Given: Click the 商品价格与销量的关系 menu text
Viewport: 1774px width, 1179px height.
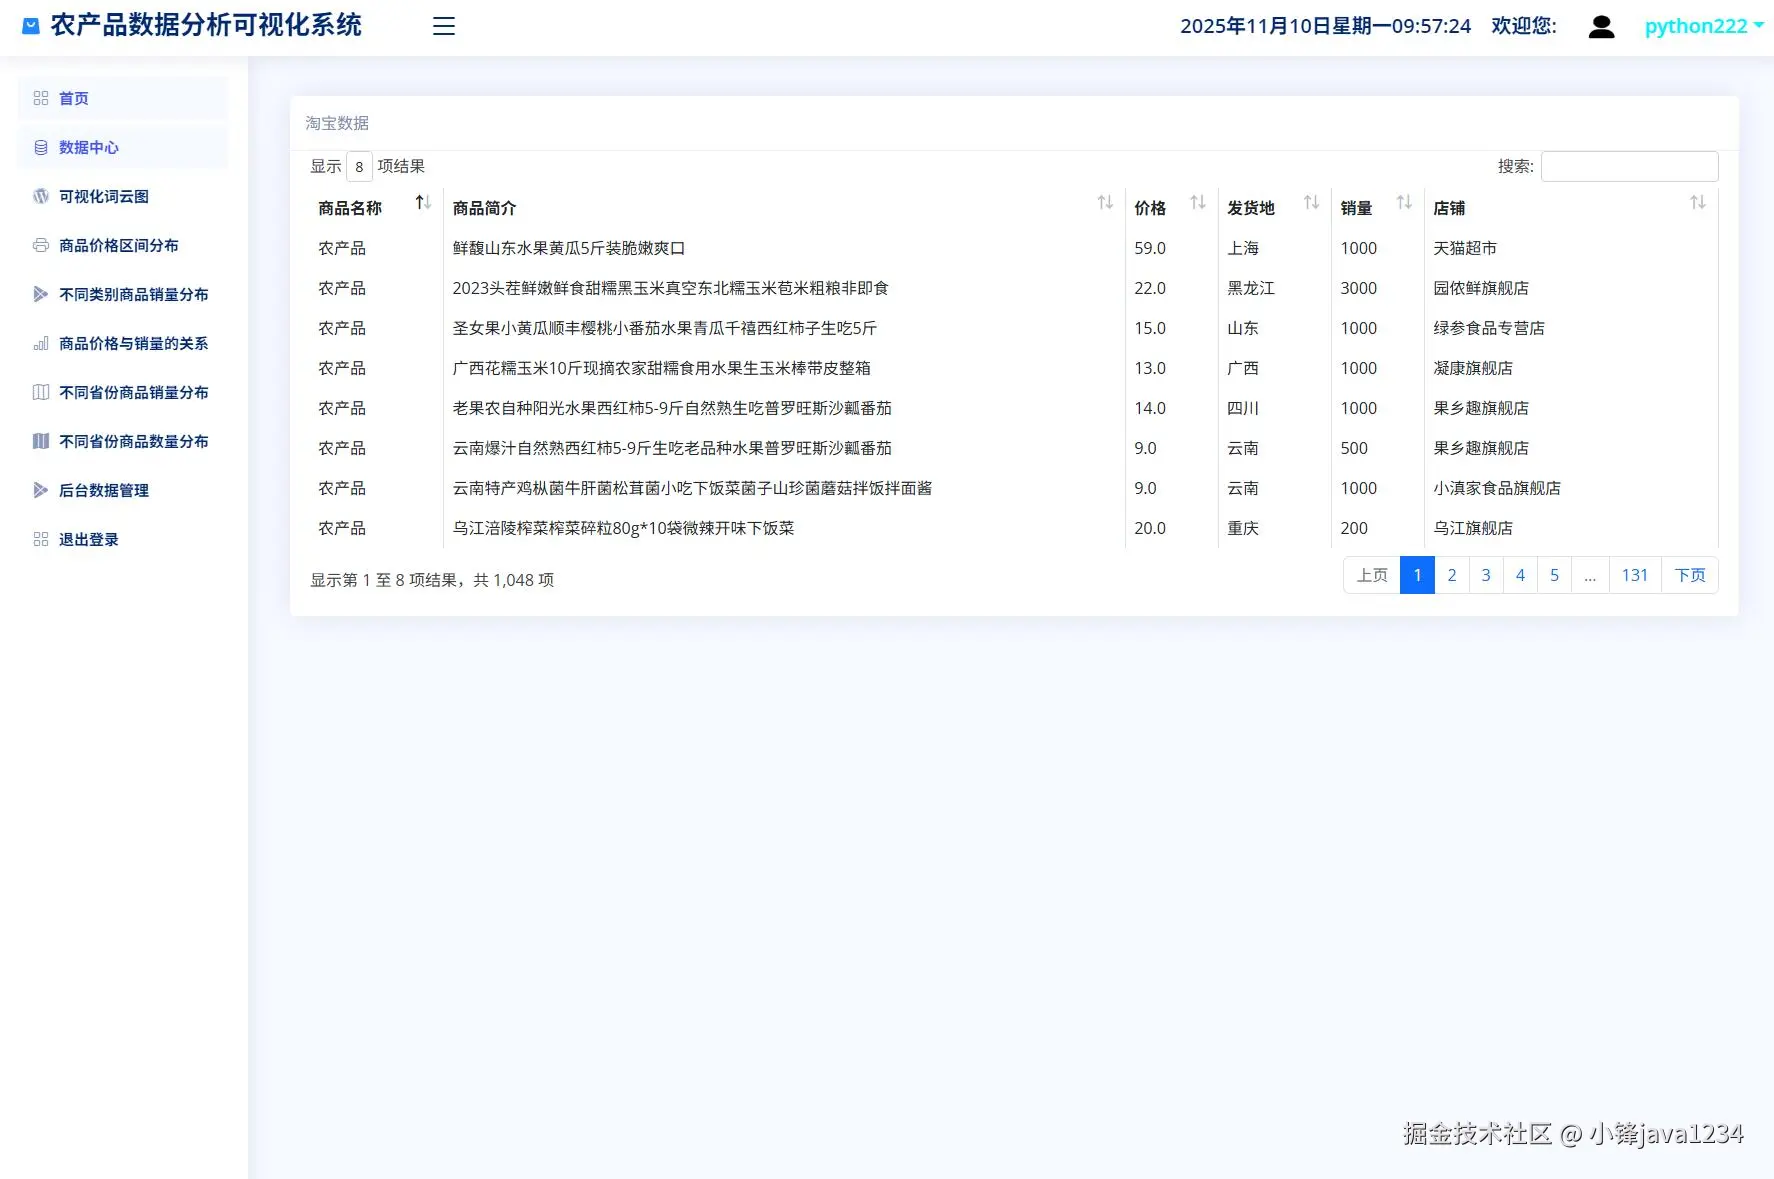Looking at the screenshot, I should (x=134, y=343).
